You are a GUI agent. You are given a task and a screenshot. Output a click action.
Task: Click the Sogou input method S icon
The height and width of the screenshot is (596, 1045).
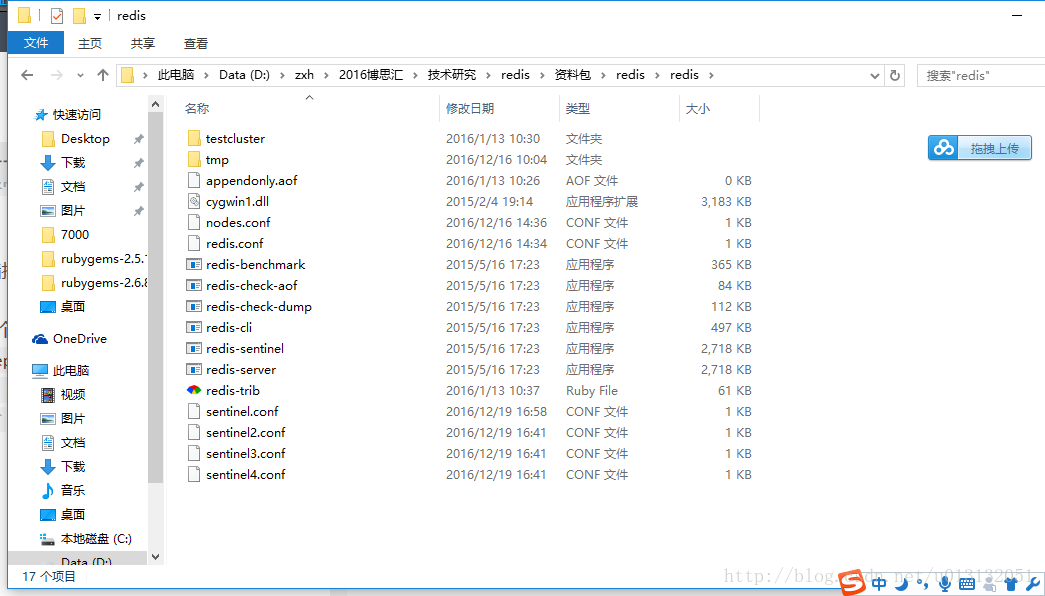[x=852, y=583]
